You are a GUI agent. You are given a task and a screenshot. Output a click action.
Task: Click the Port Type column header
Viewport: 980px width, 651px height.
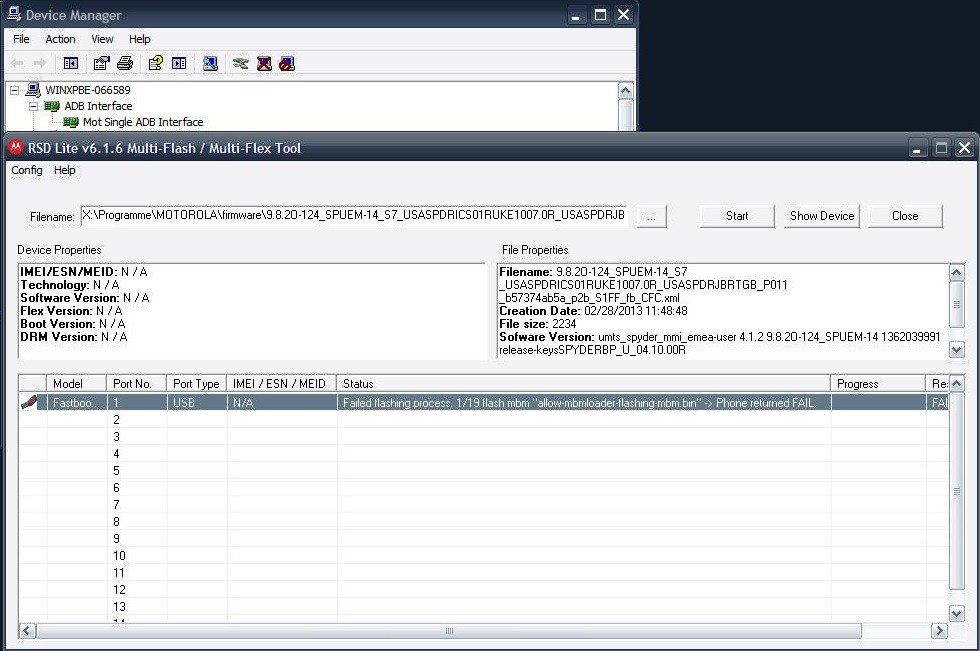click(x=197, y=384)
